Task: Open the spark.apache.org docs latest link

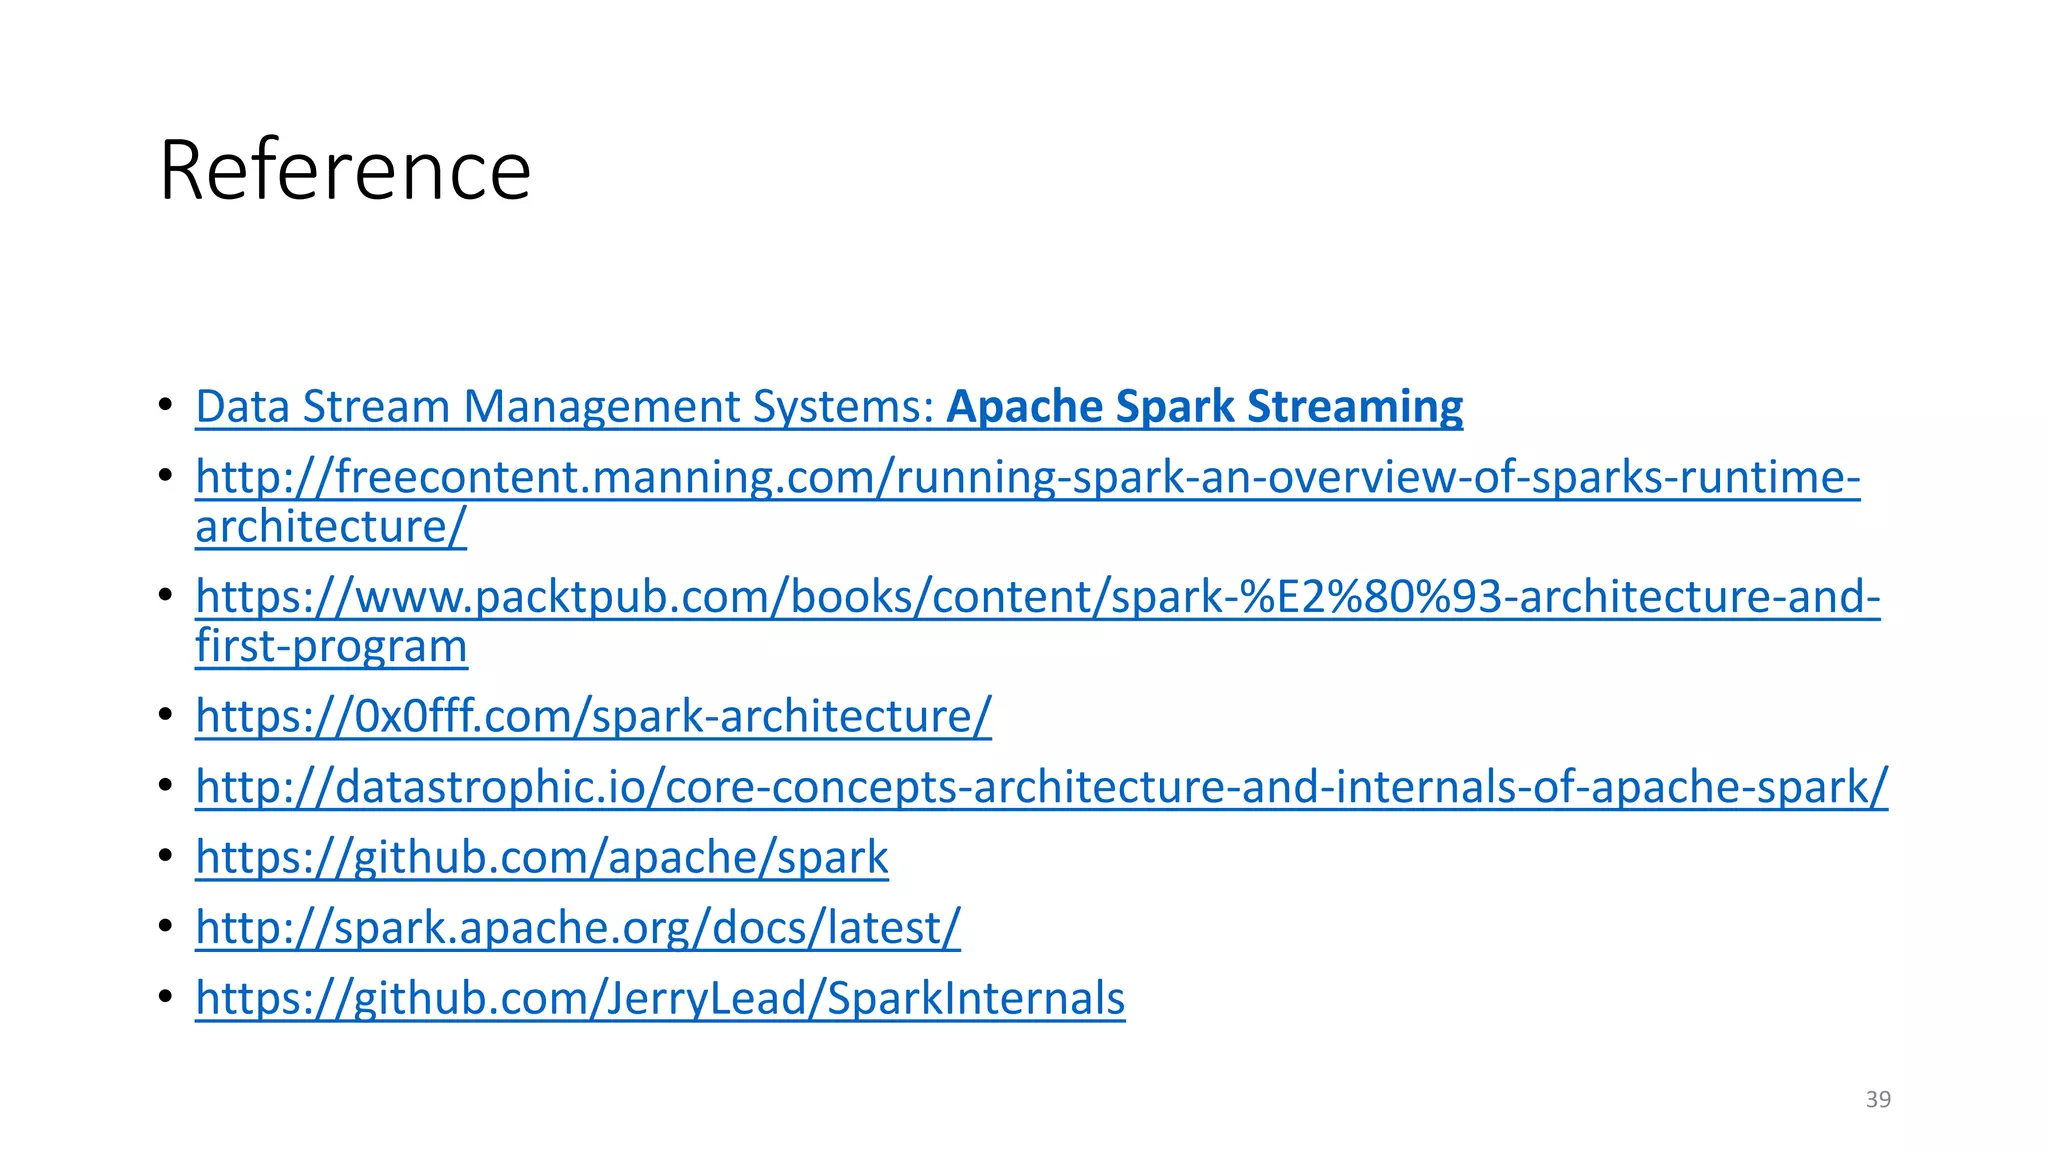Action: pyautogui.click(x=578, y=927)
